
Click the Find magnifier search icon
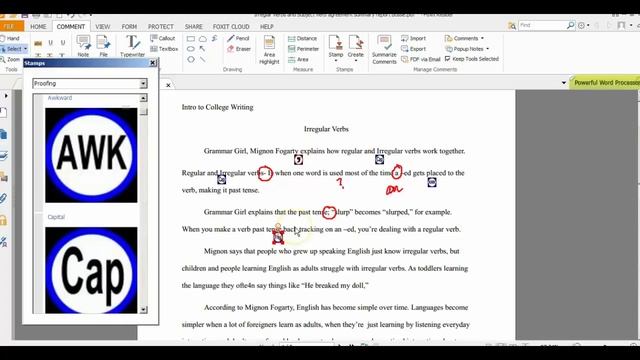tap(571, 25)
